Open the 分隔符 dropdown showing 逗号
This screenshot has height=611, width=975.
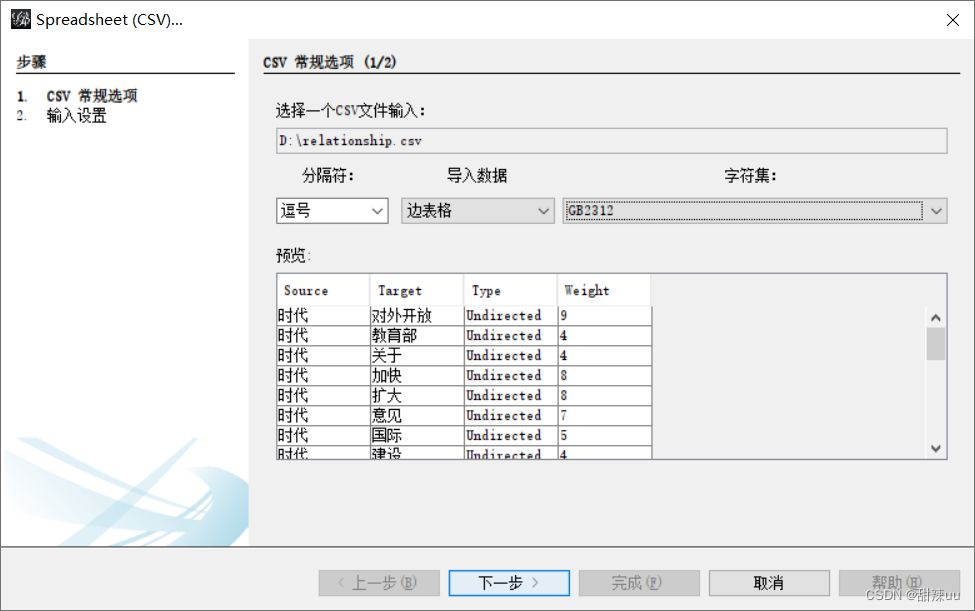(332, 211)
